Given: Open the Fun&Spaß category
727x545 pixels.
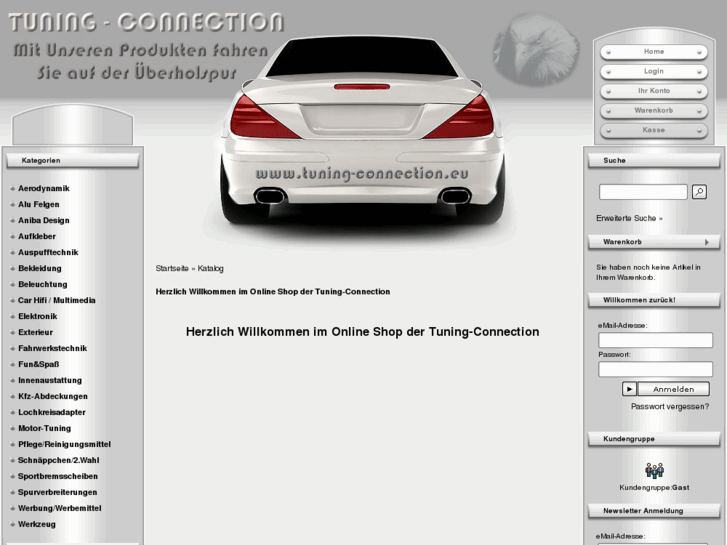Looking at the screenshot, I should tap(38, 365).
